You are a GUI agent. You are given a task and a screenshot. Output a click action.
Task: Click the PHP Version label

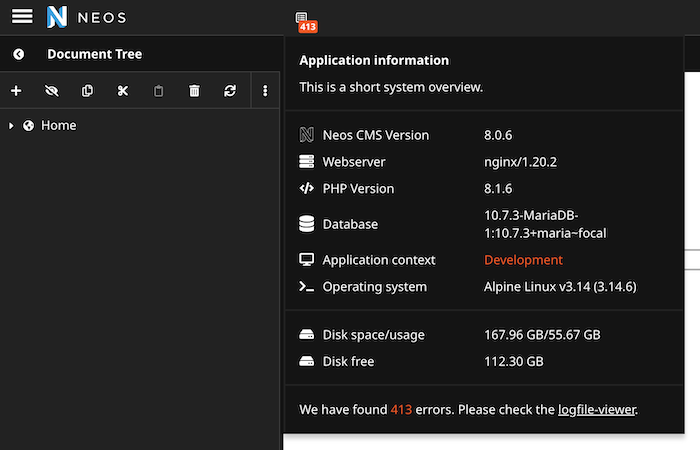[x=358, y=188]
